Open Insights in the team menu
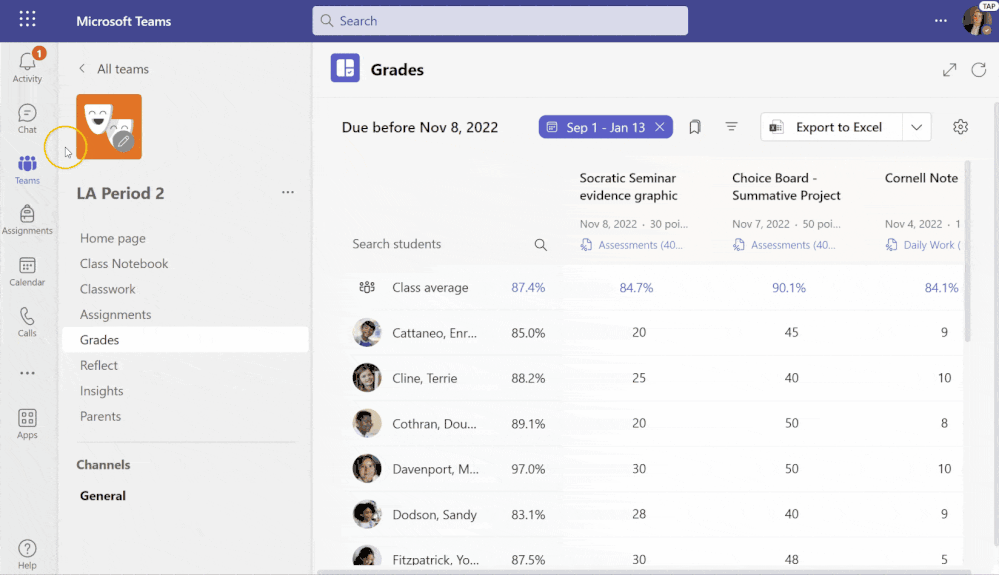The width and height of the screenshot is (999, 575). click(x=101, y=391)
